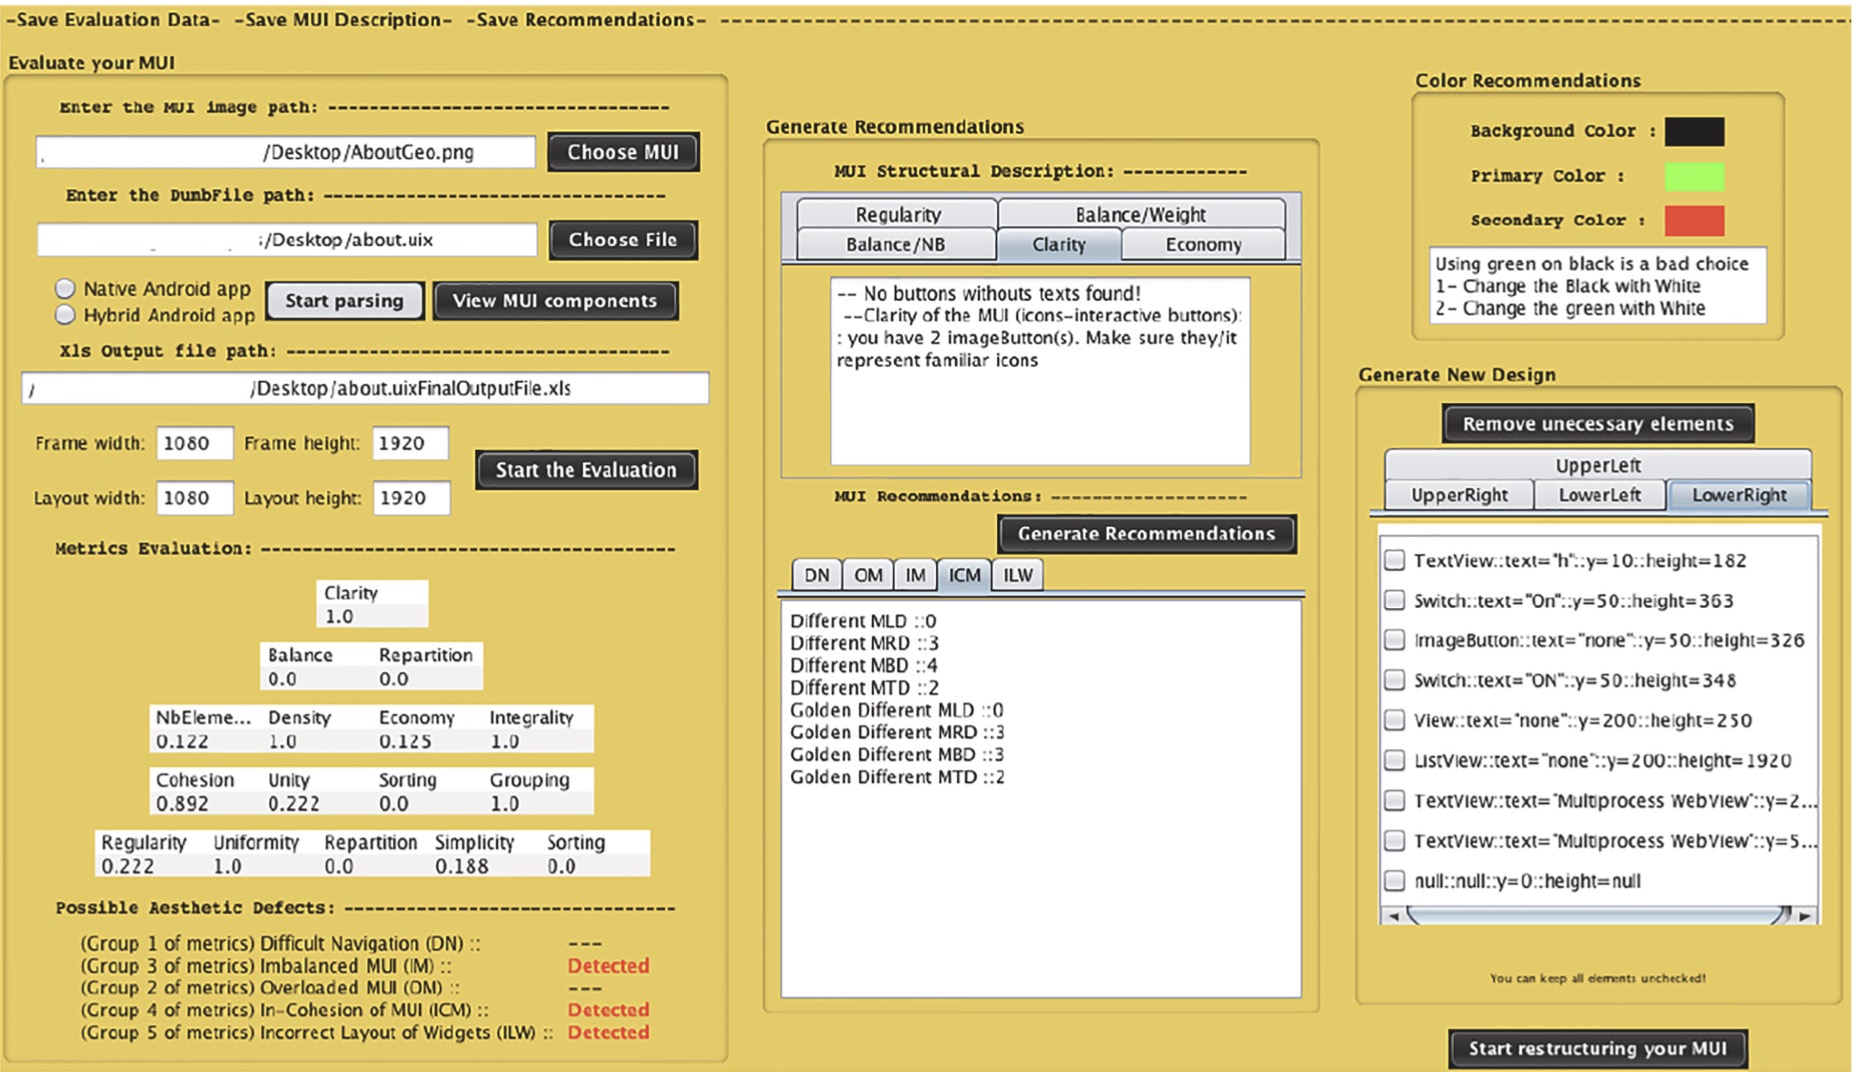Click View MUI components button
Screen dimensions: 1856x1072
[555, 301]
